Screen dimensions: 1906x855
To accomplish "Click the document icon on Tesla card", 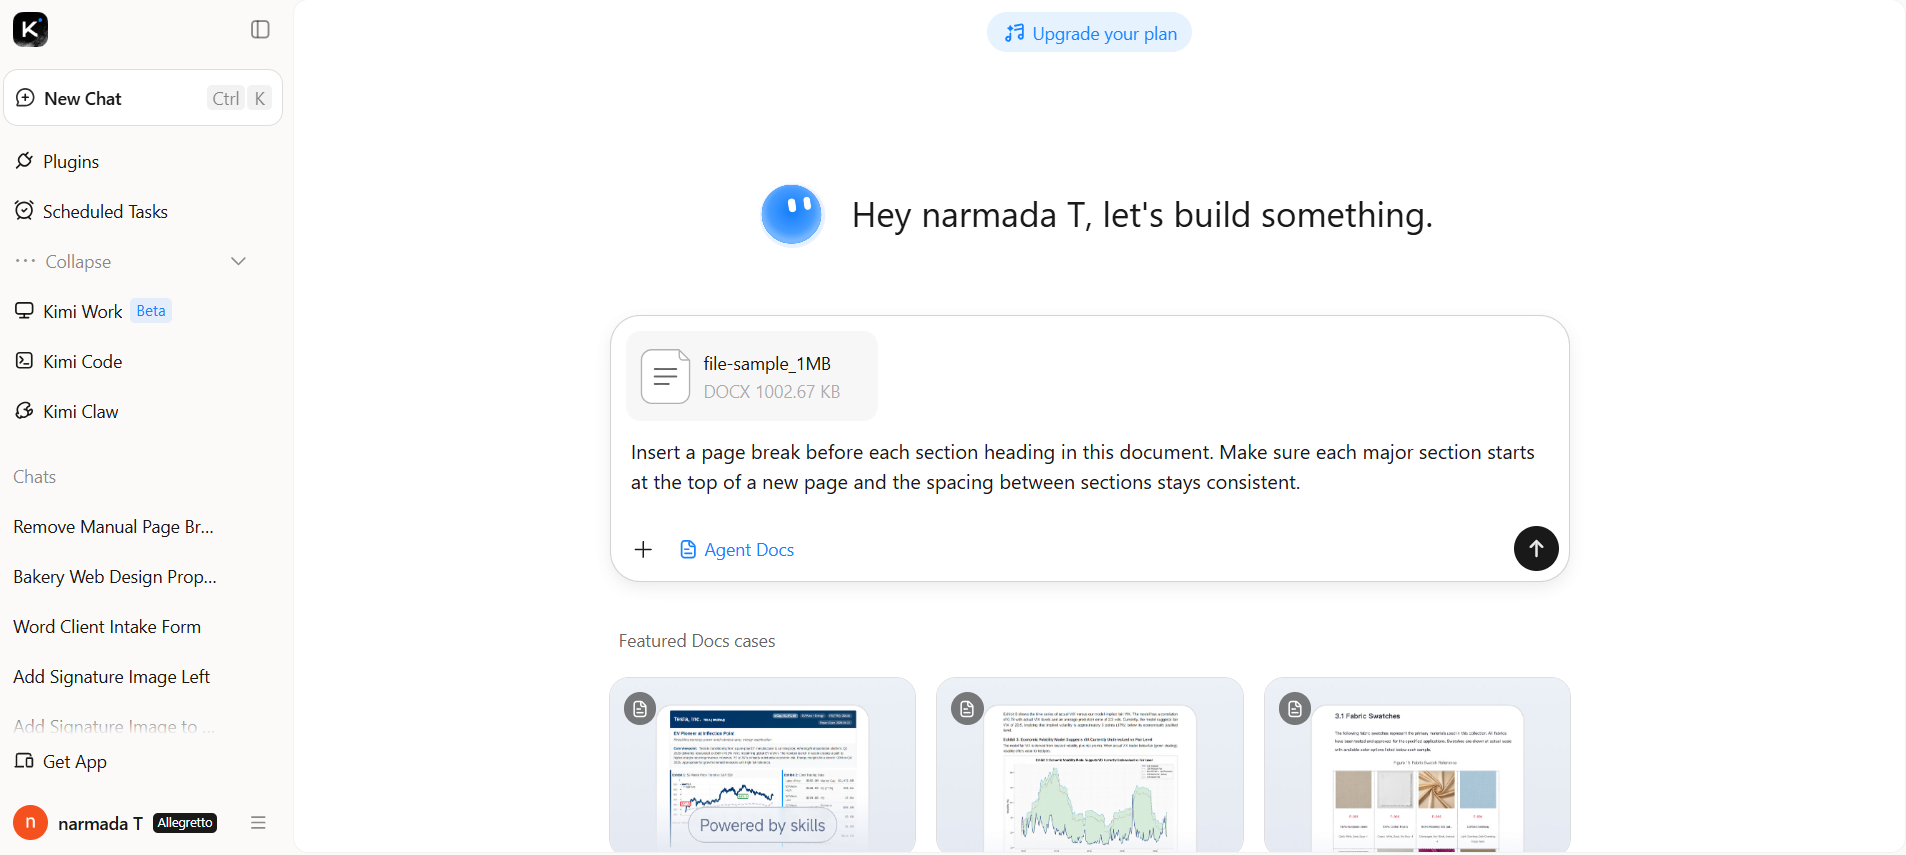I will point(640,709).
